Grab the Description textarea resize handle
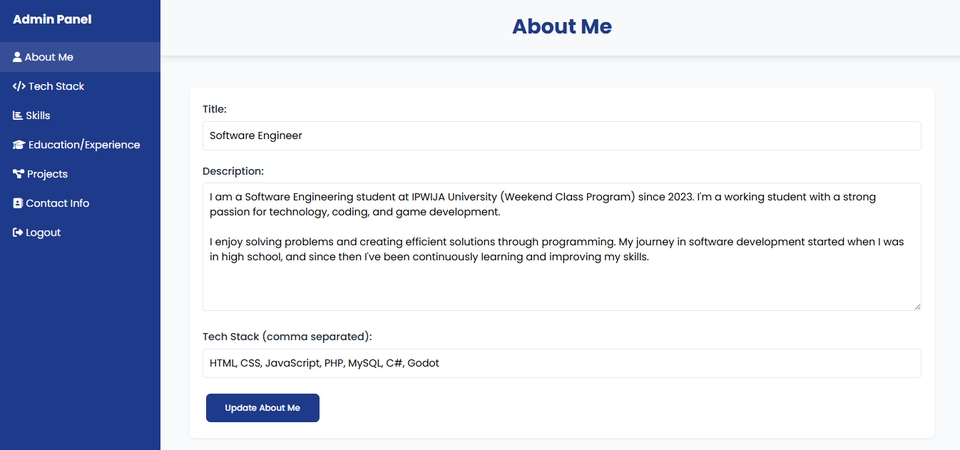Image resolution: width=960 pixels, height=450 pixels. (917, 307)
